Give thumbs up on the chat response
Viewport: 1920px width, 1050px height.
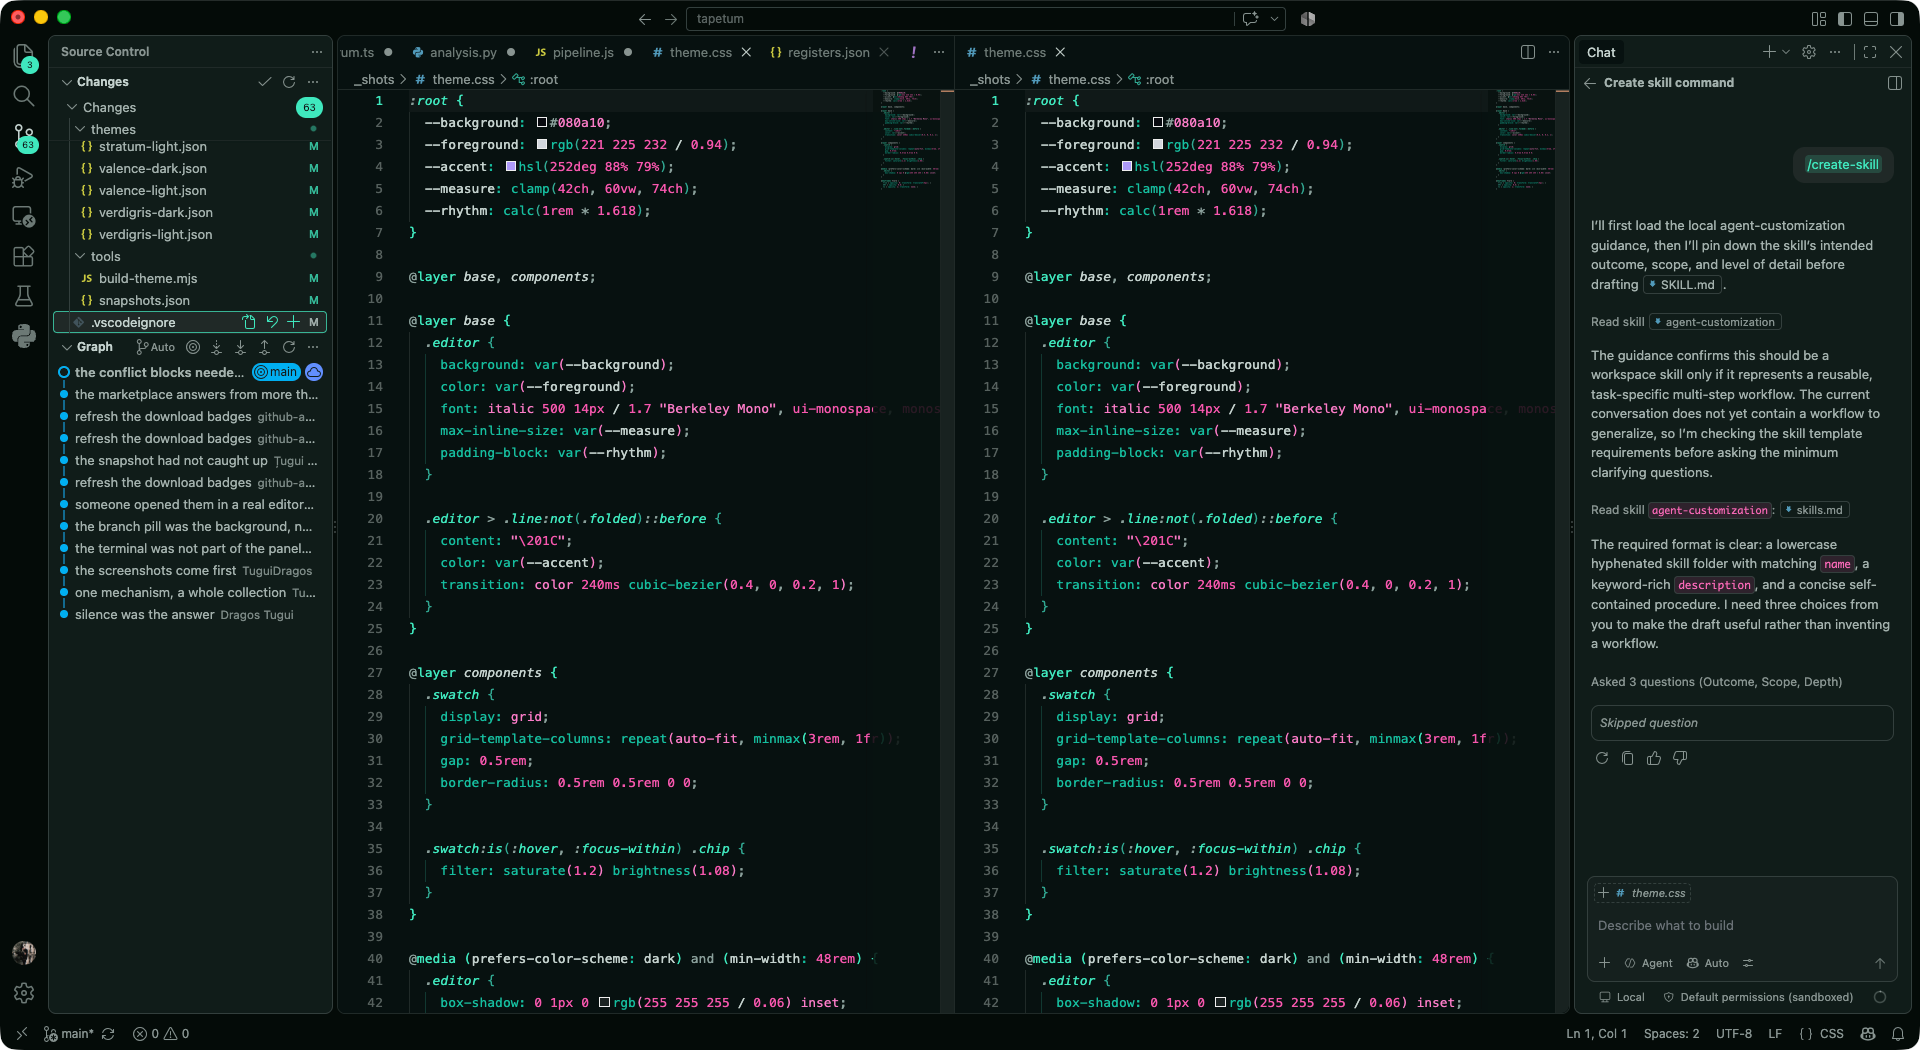pyautogui.click(x=1654, y=758)
